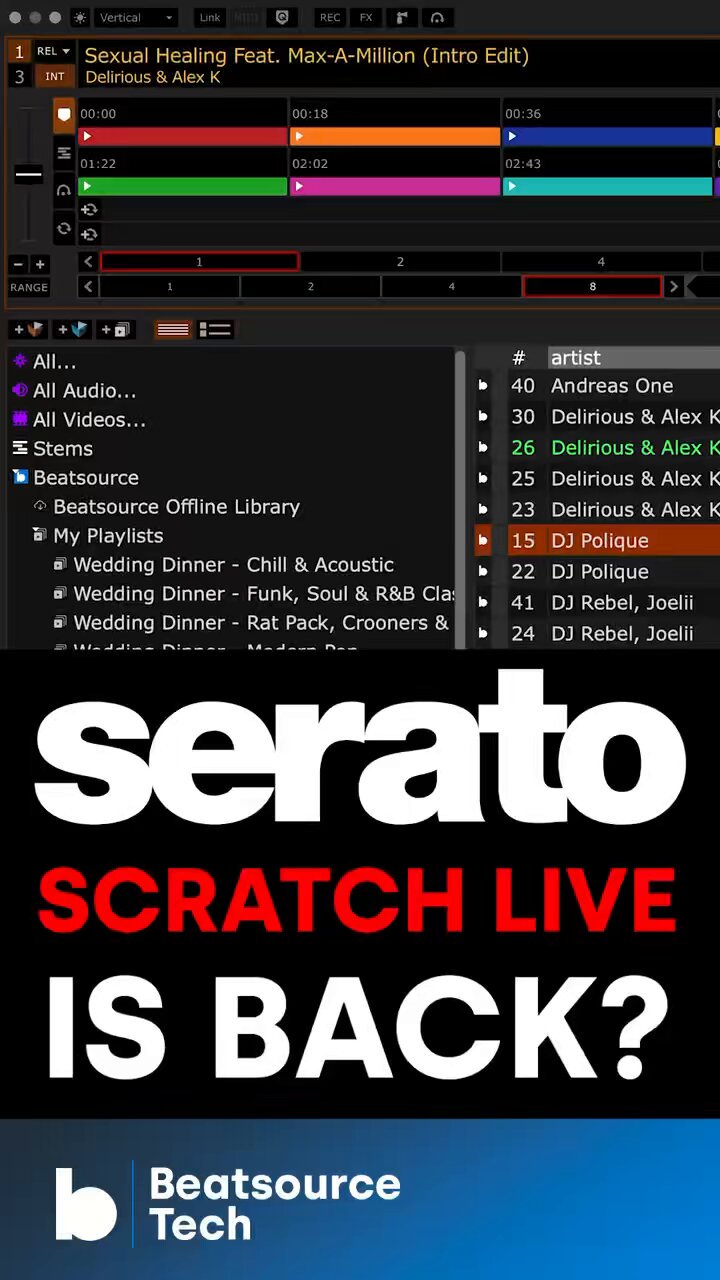Click the pitch plus button
Screen dimensions: 720x1280
click(x=39, y=264)
